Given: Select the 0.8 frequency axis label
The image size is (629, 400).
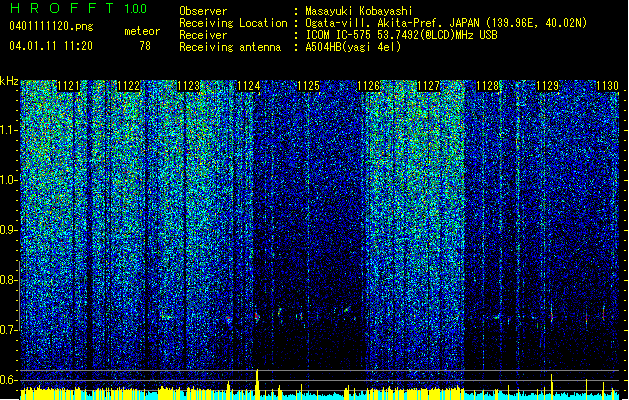Looking at the screenshot, I should click(x=9, y=280).
